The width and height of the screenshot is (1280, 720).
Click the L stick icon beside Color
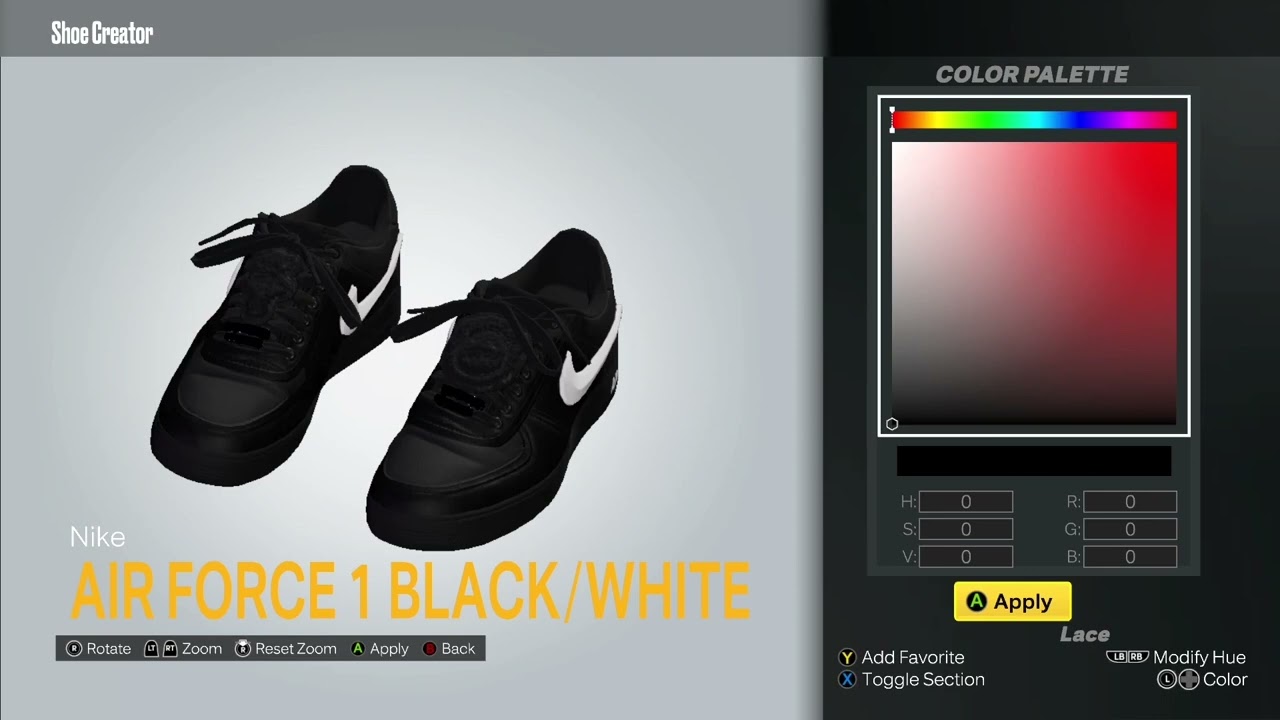click(1166, 680)
